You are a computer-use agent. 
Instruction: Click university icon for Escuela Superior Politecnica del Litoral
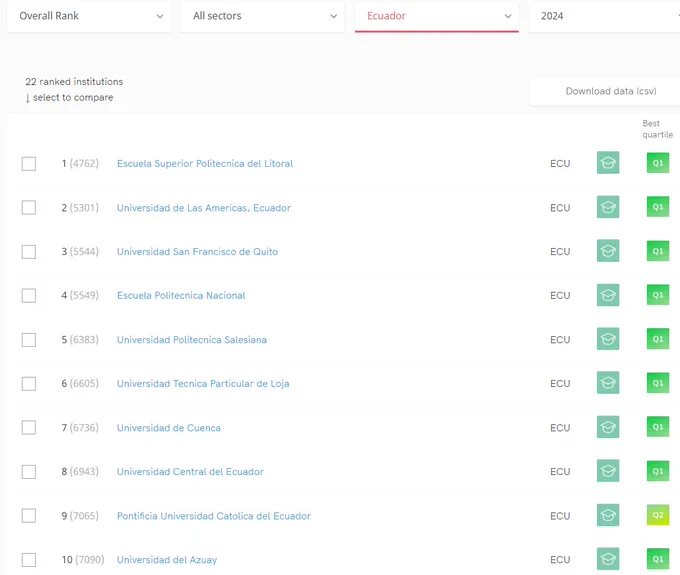pos(608,163)
